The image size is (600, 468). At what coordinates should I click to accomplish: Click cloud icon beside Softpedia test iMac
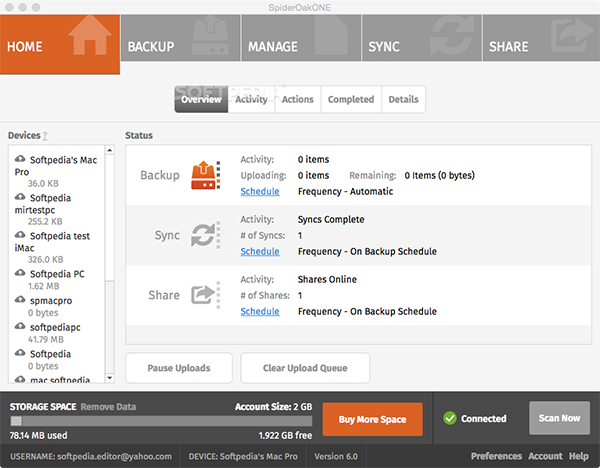(20, 235)
